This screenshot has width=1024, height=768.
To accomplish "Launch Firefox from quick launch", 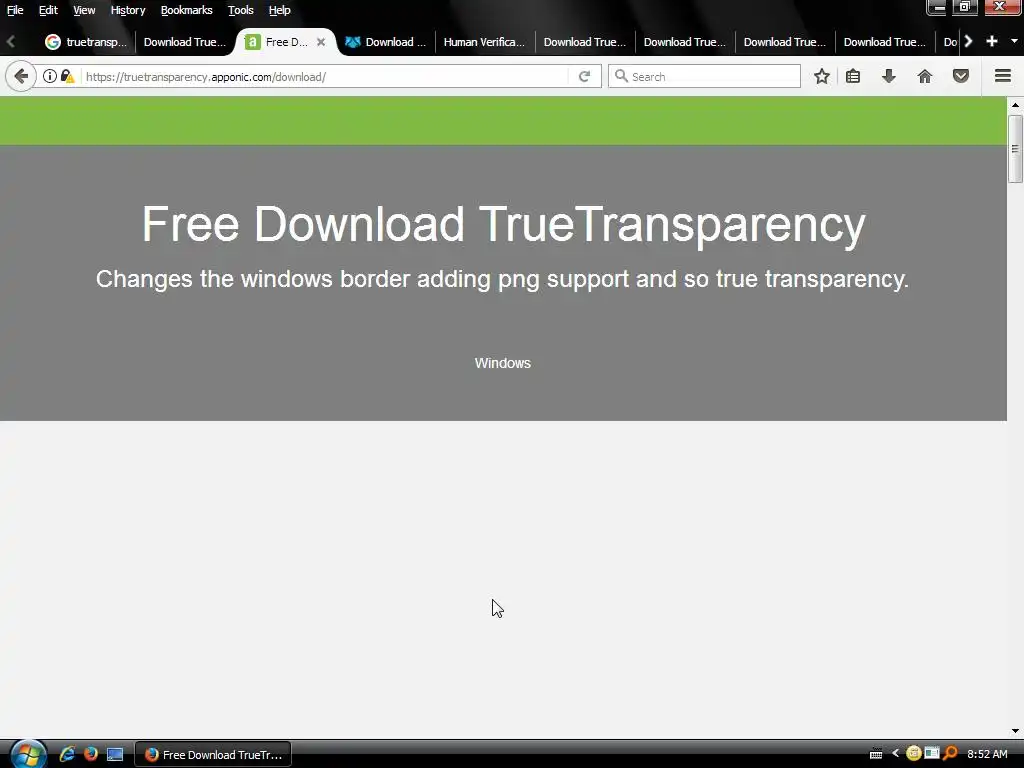I will pos(90,754).
